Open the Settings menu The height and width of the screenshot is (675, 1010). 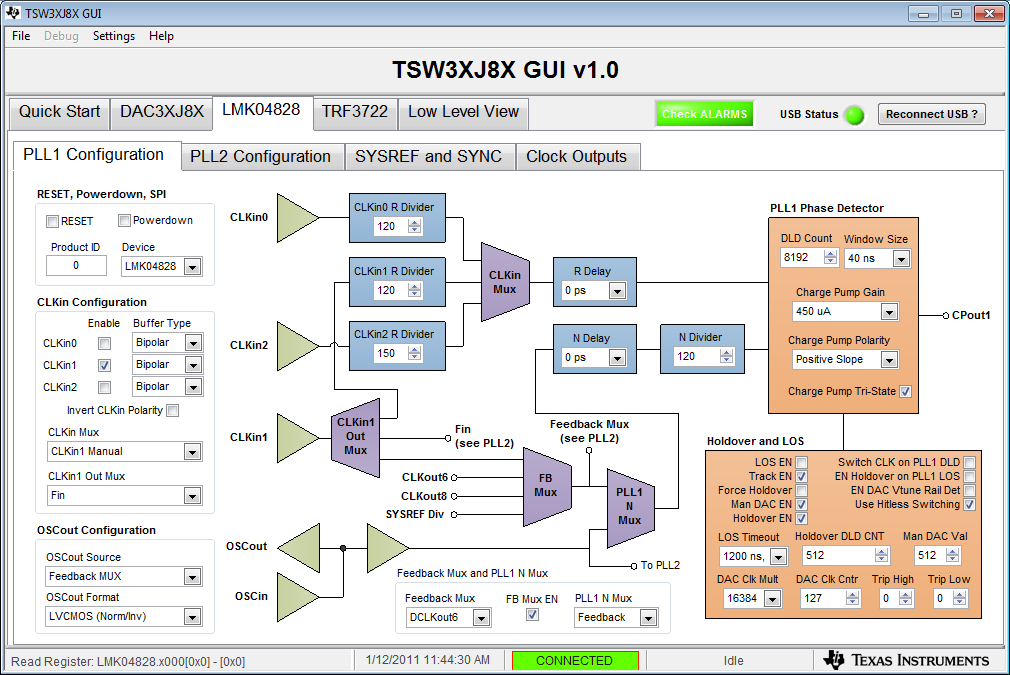tap(114, 36)
